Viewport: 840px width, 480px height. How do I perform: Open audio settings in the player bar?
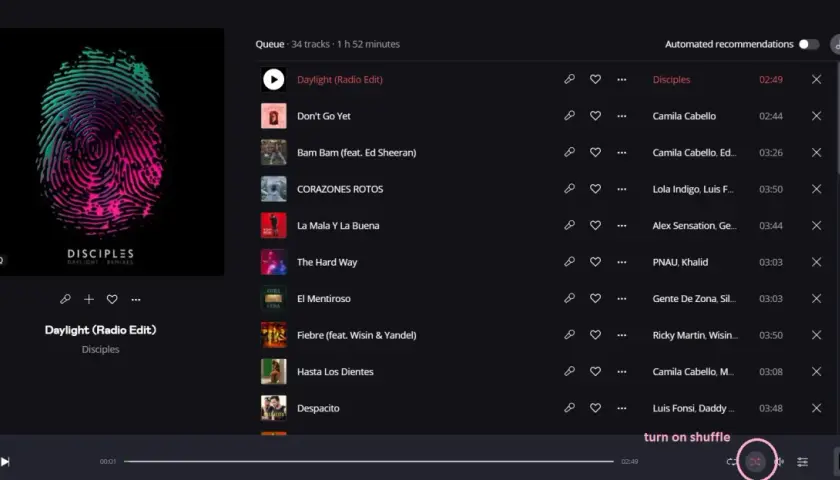pyautogui.click(x=802, y=461)
